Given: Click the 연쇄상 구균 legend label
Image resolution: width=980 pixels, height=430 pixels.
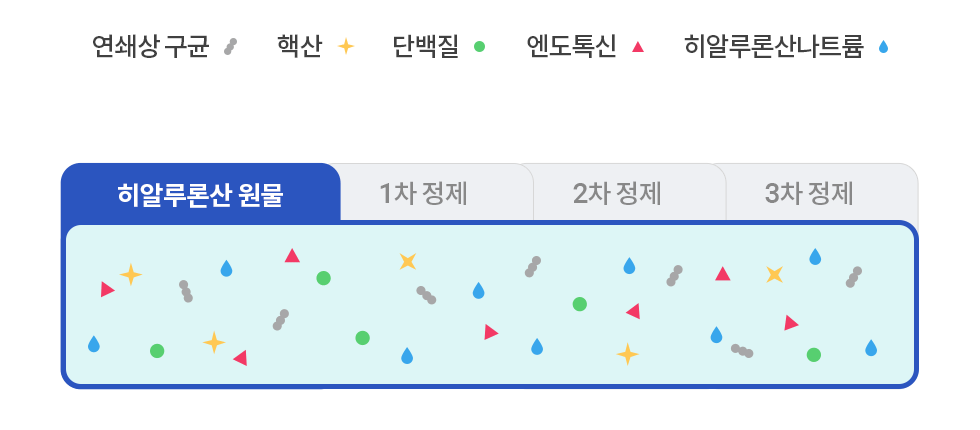Looking at the screenshot, I should [x=150, y=46].
